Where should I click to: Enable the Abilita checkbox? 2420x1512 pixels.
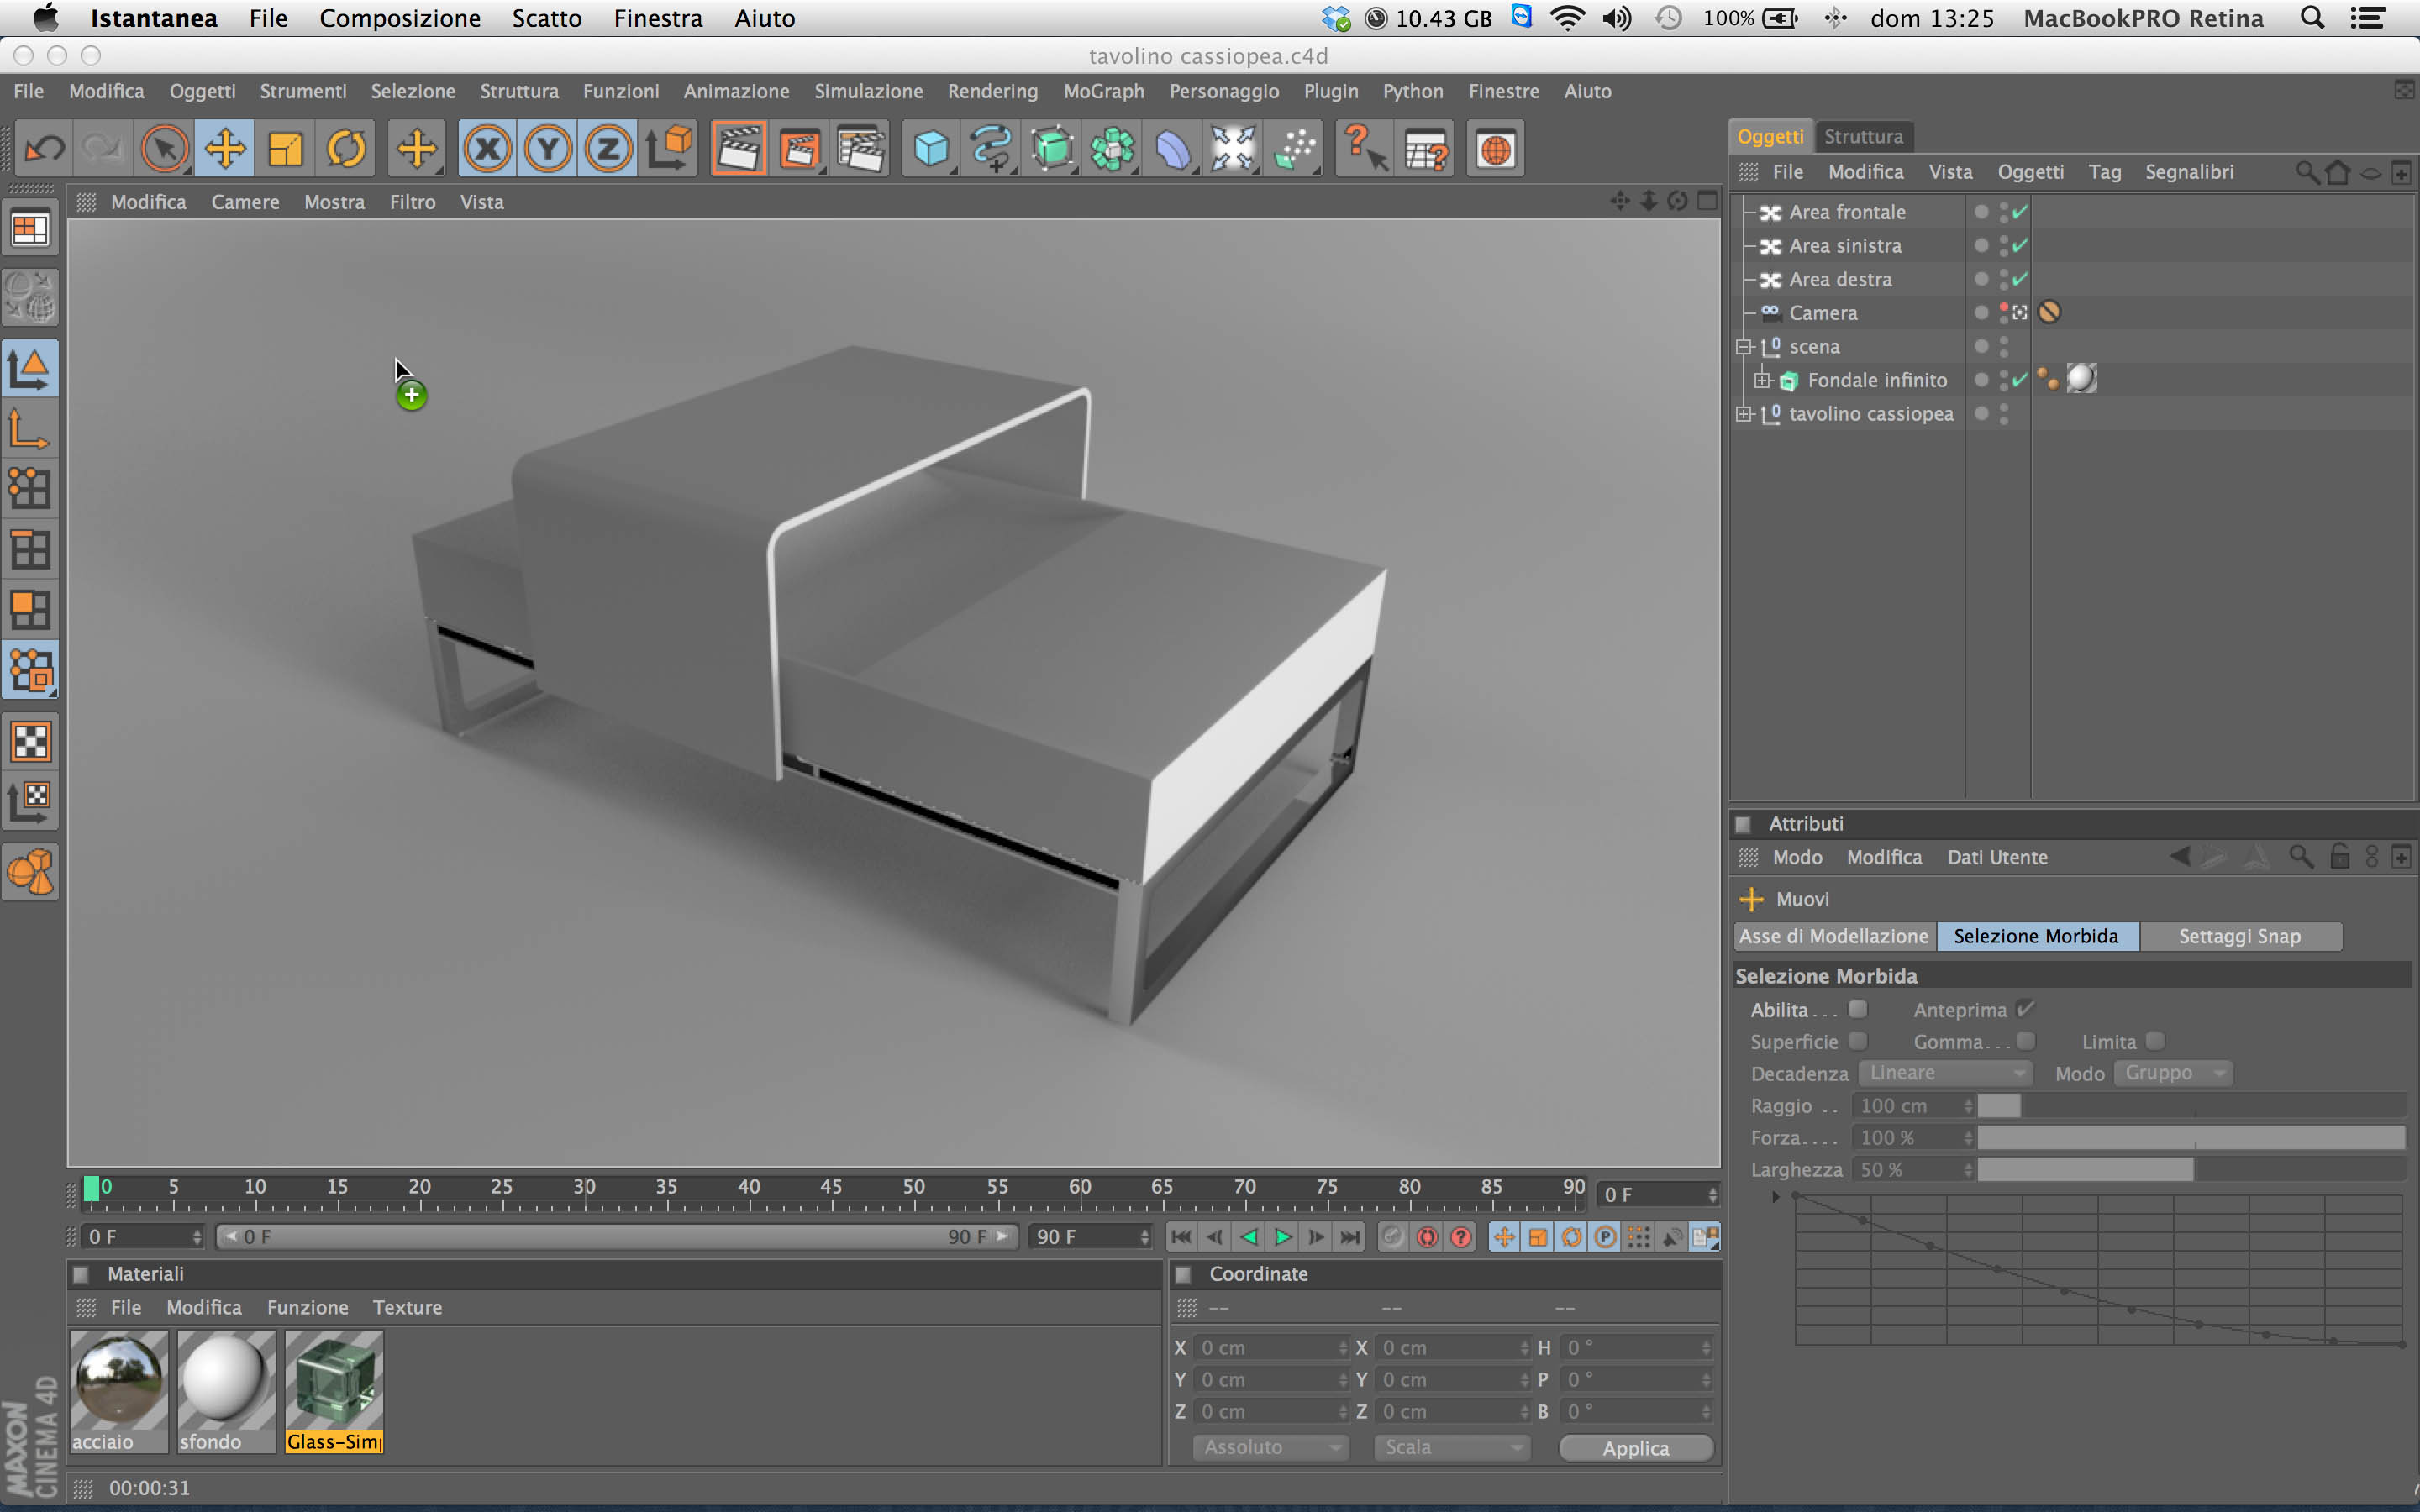coord(1858,1009)
